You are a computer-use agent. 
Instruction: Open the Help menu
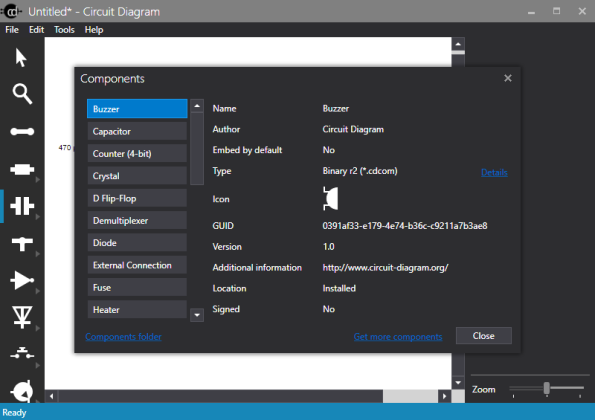[x=94, y=30]
